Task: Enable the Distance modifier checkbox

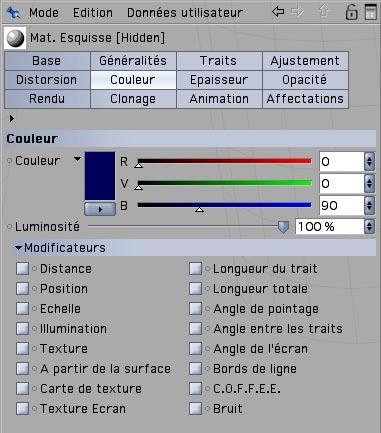Action: 22,268
